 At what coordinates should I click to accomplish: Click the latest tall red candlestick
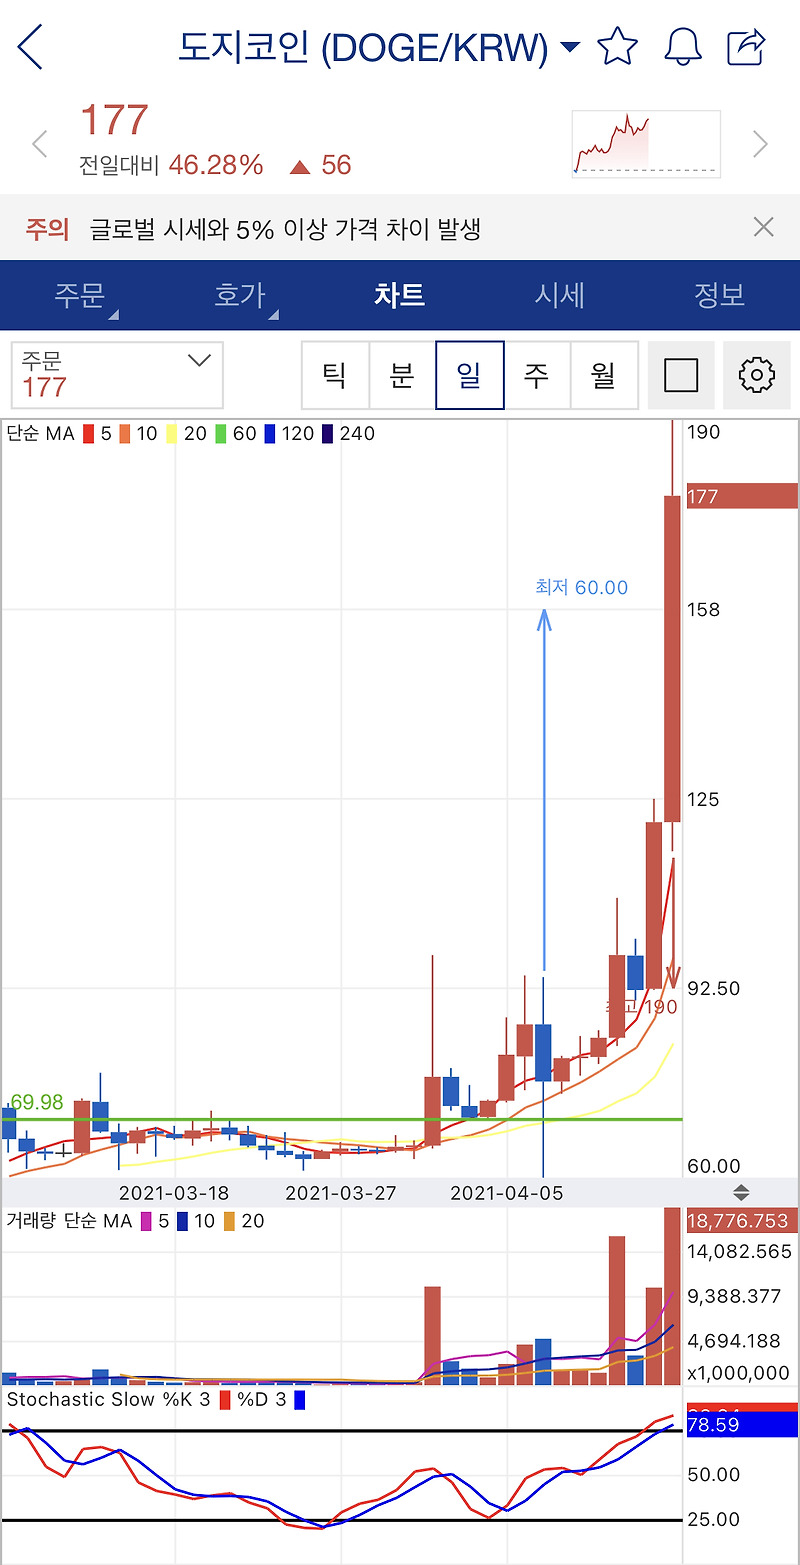click(673, 658)
